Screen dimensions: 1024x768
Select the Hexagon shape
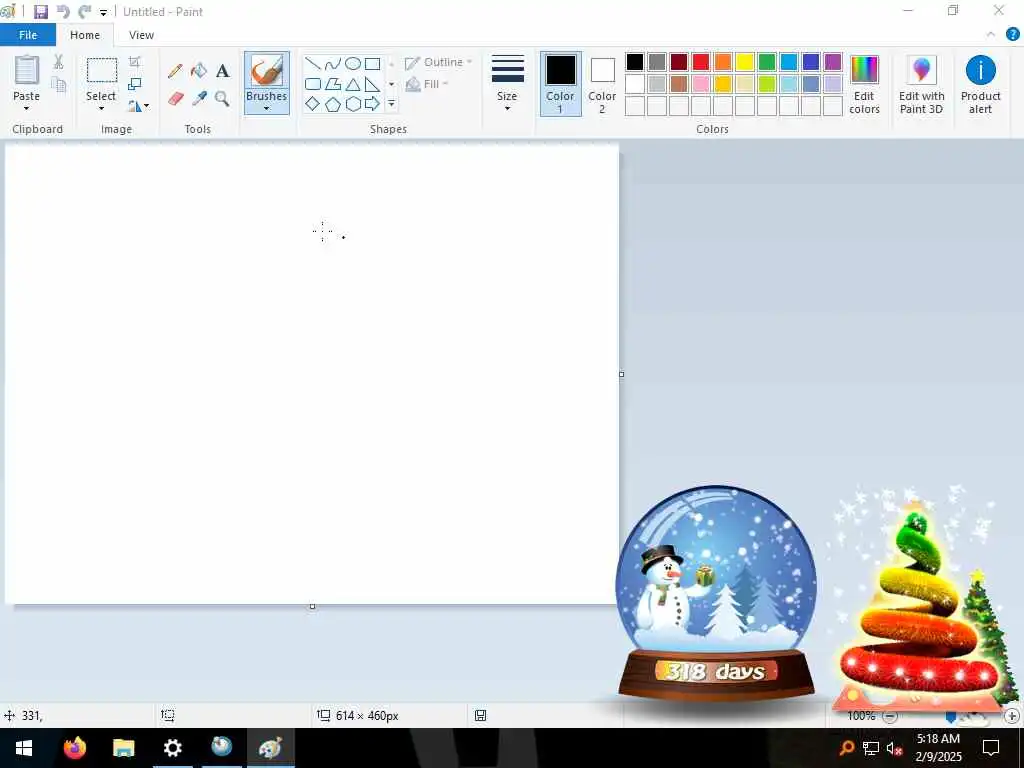coord(353,104)
